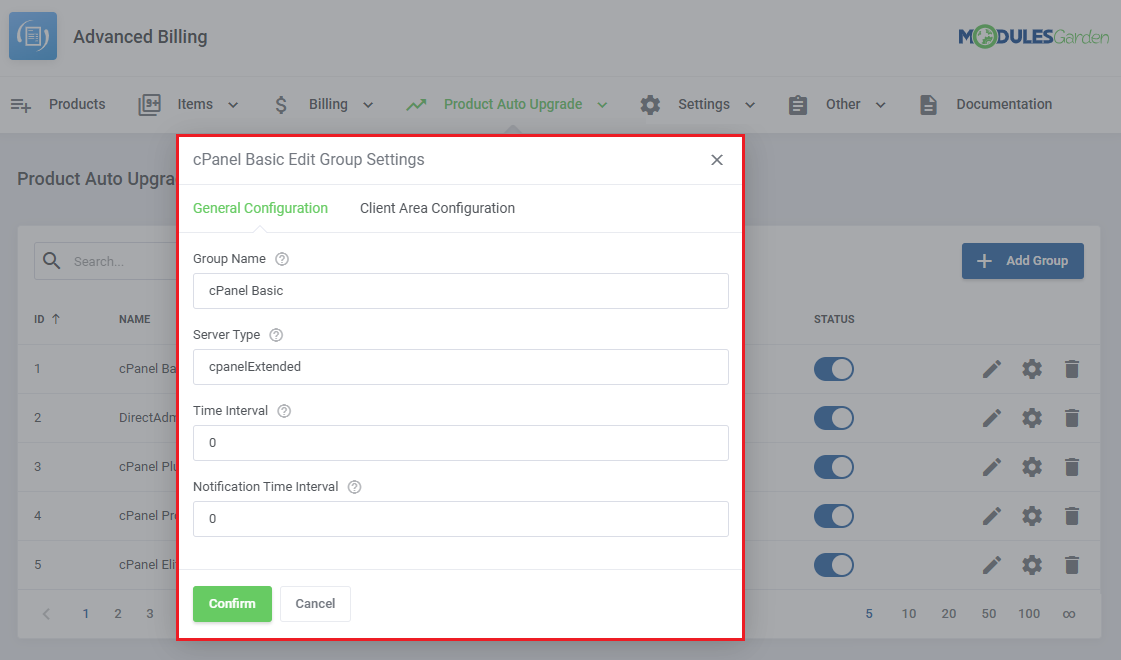Open the Products menu item
This screenshot has width=1121, height=660.
click(x=77, y=104)
